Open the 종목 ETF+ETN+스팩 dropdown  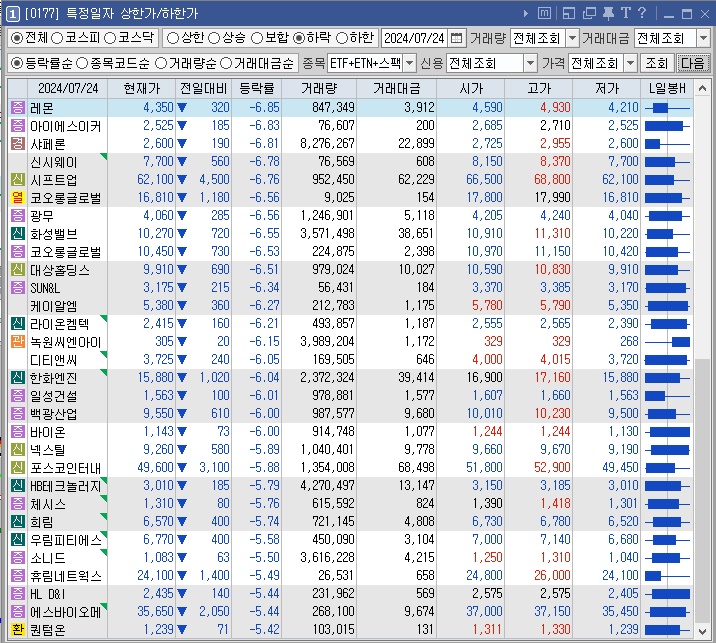click(410, 63)
